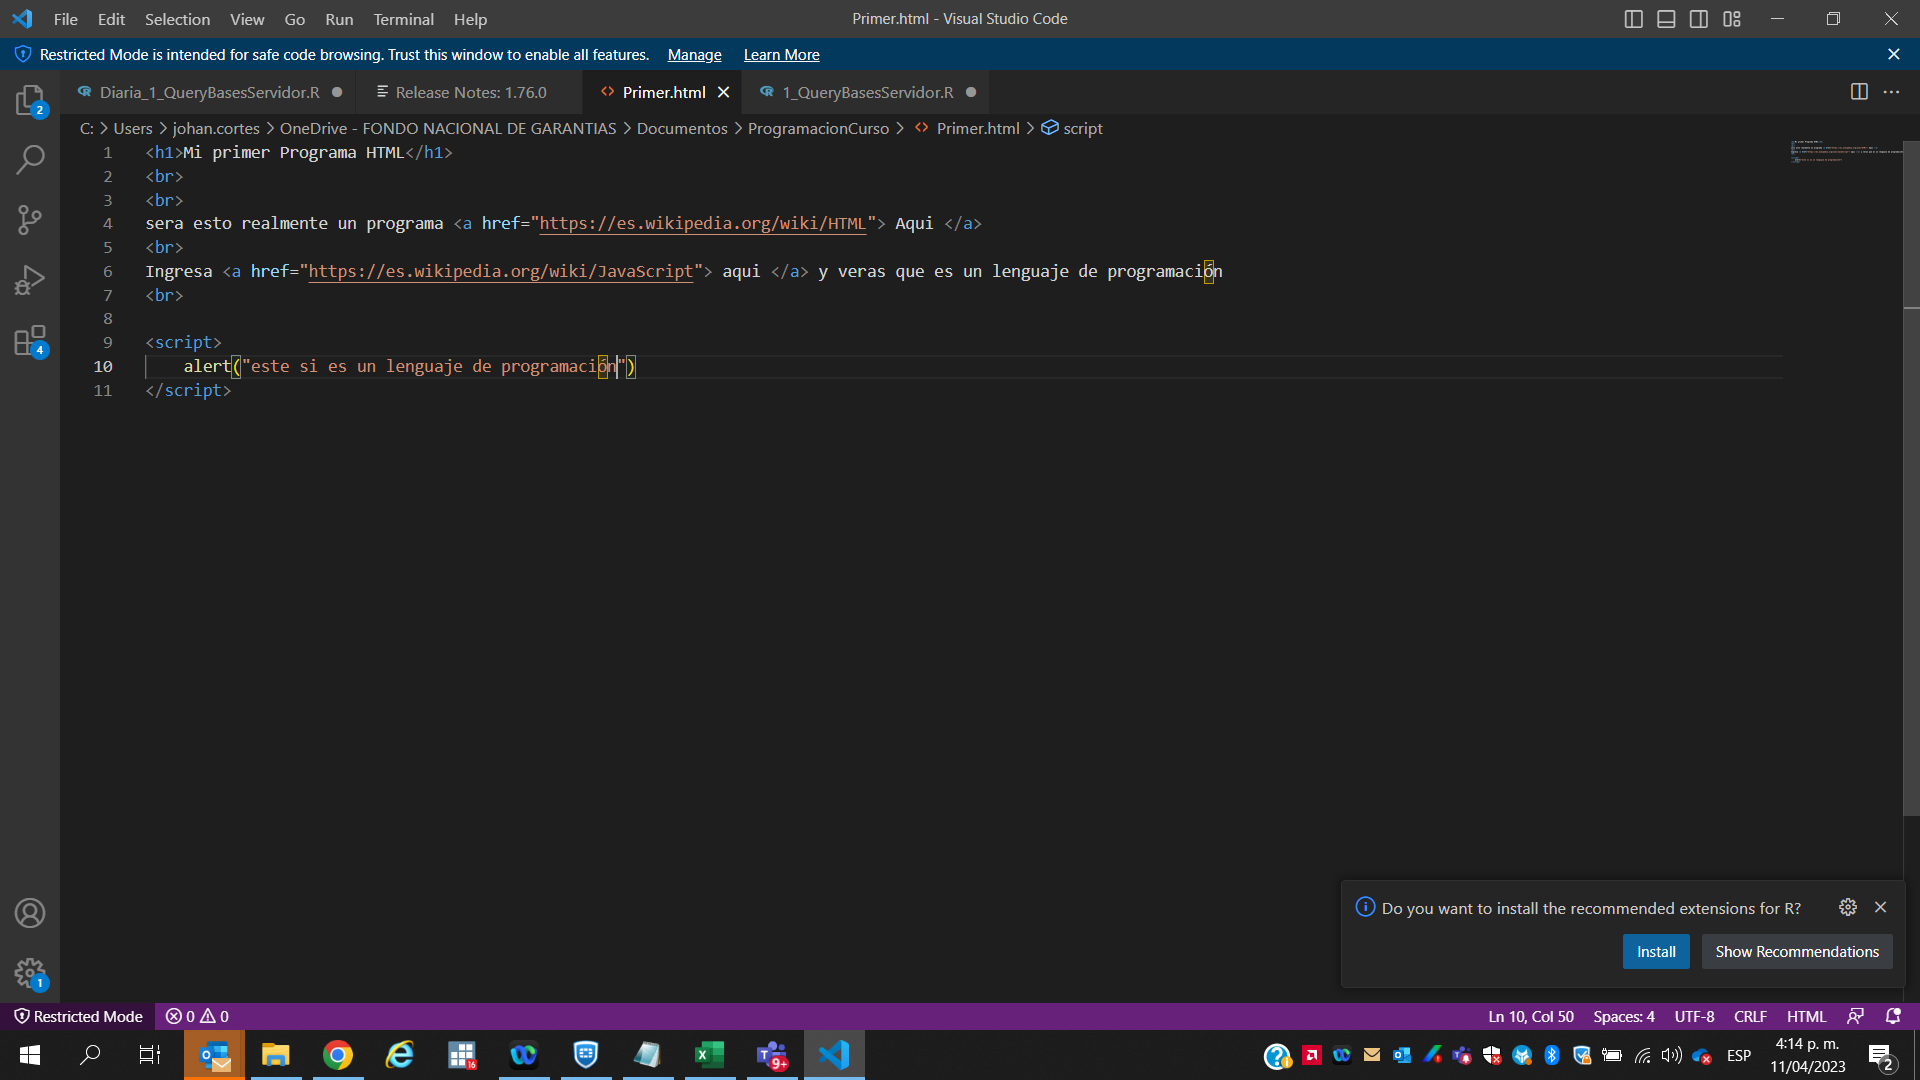Open Excel from the taskbar
This screenshot has height=1080, width=1920.
click(x=710, y=1055)
